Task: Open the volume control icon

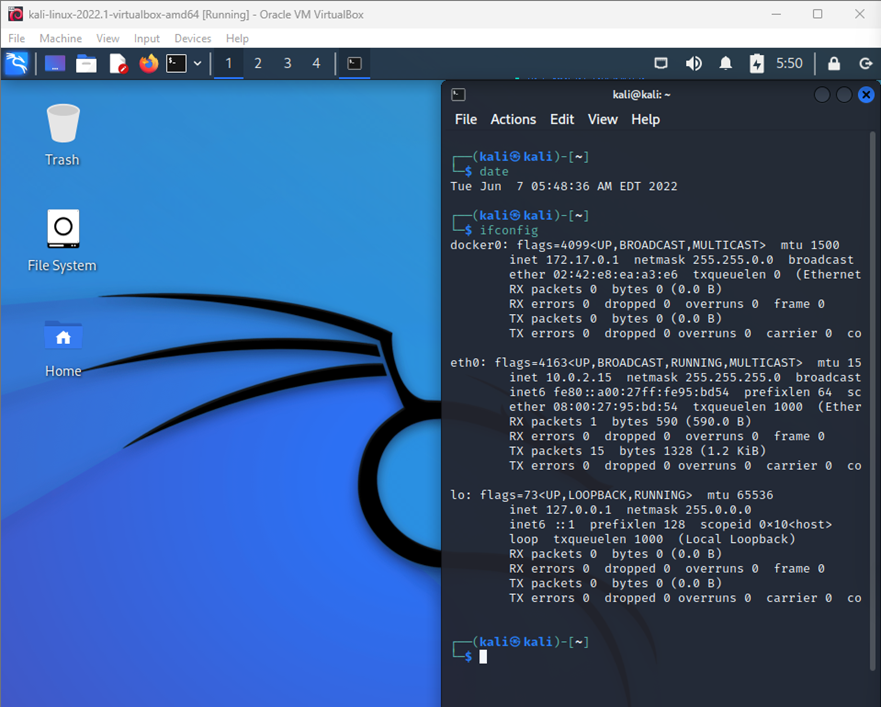Action: click(x=694, y=64)
